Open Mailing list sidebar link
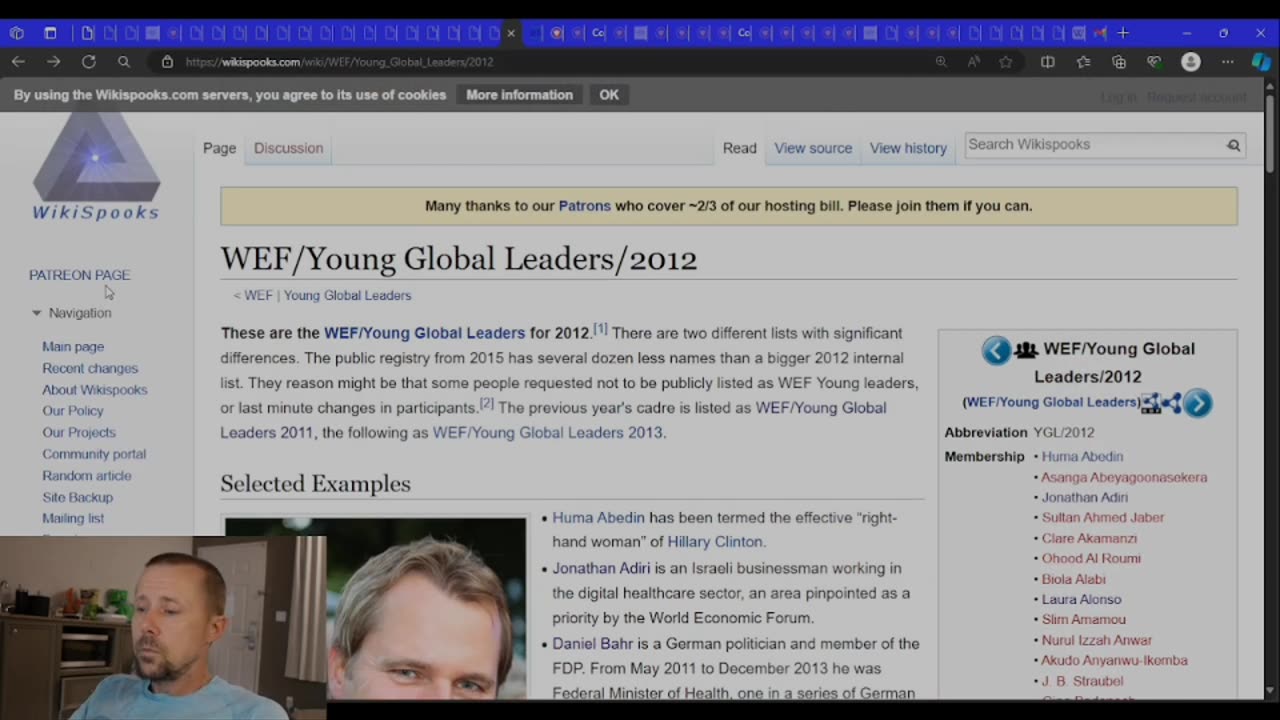1280x720 pixels. (73, 518)
